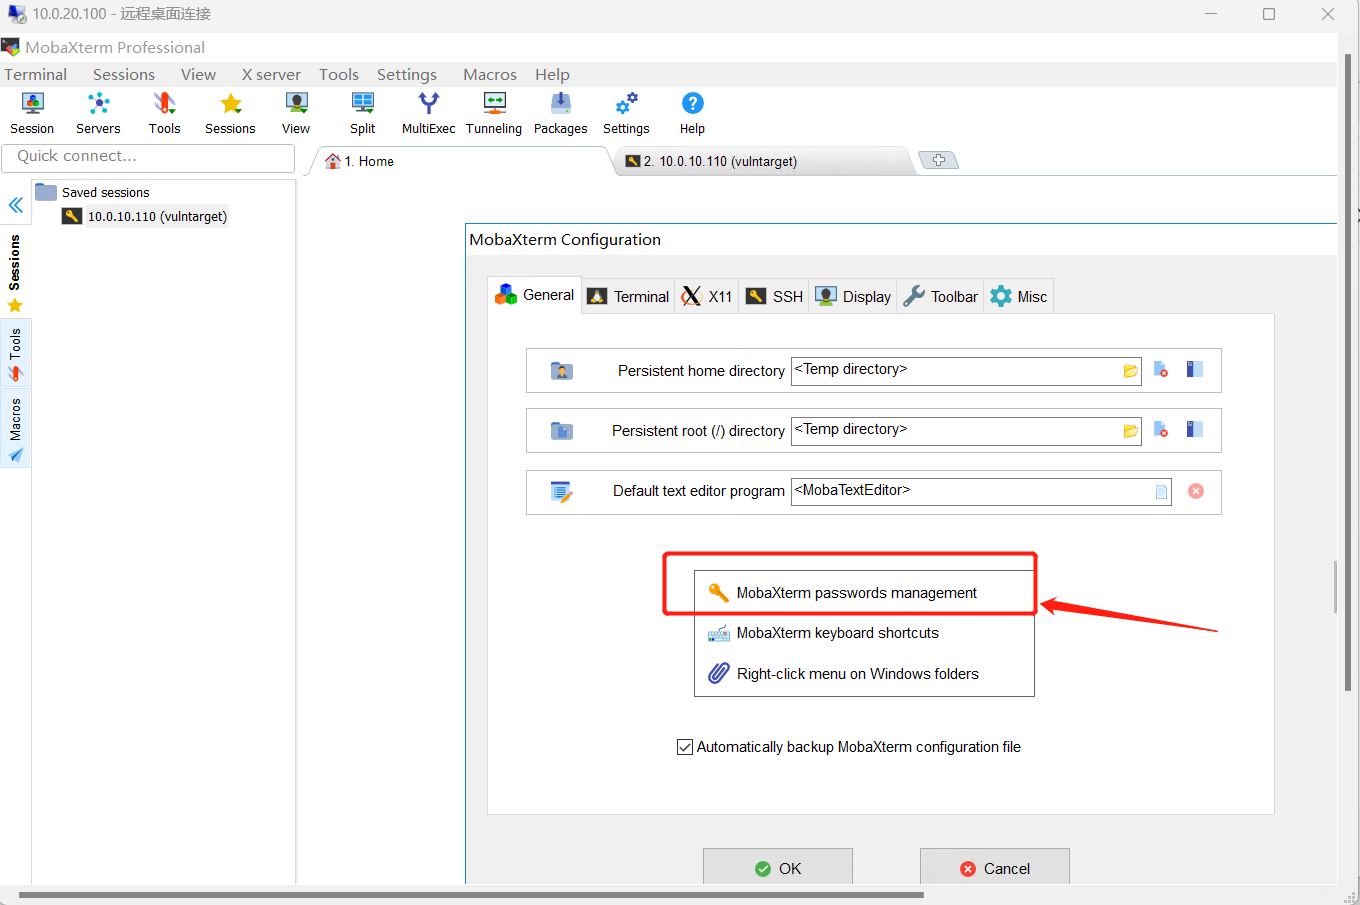
Task: Click the Quick connect input field
Action: pos(148,157)
